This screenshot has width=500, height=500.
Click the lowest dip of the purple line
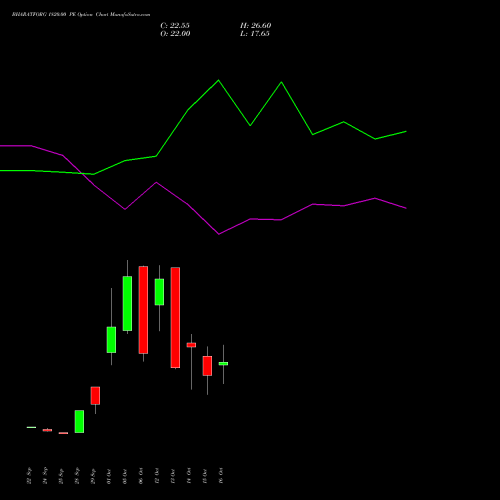(x=219, y=234)
